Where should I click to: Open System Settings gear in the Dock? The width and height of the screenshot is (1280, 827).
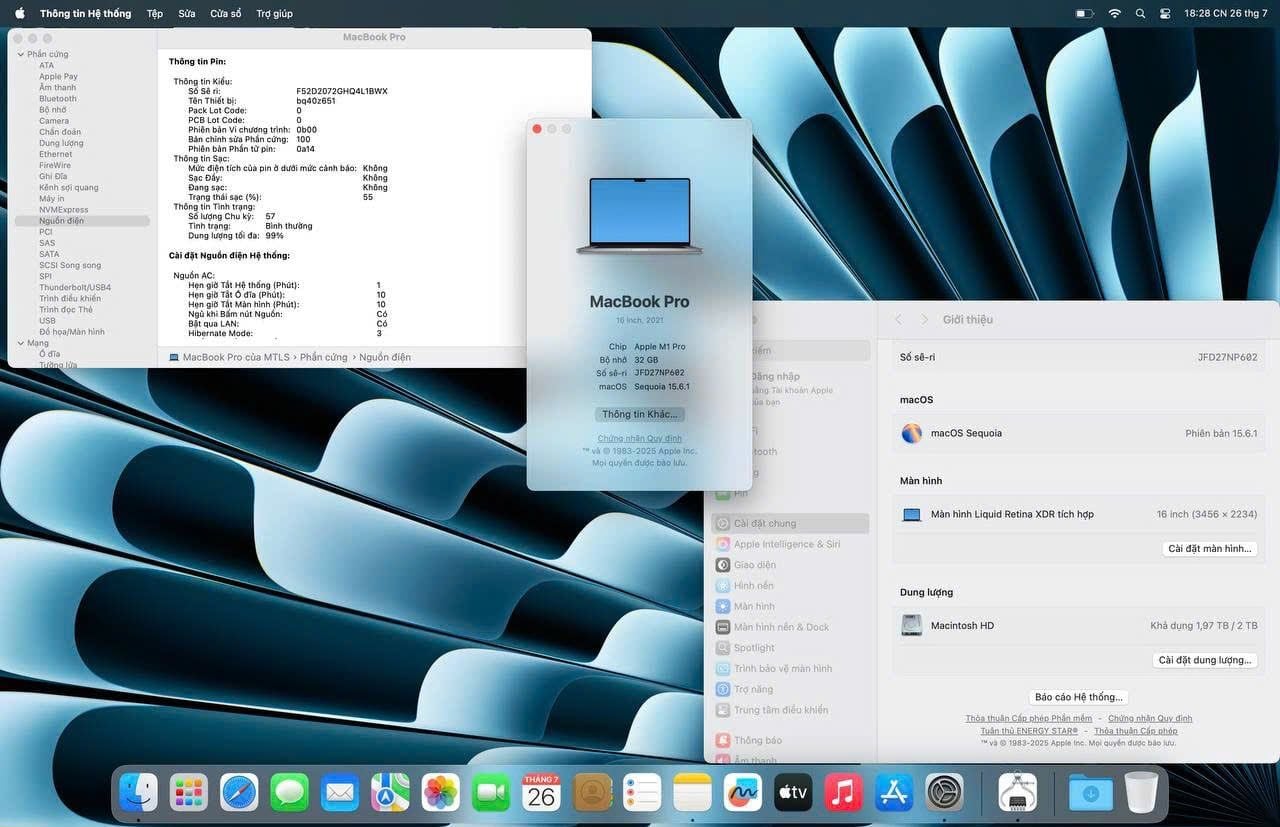944,793
